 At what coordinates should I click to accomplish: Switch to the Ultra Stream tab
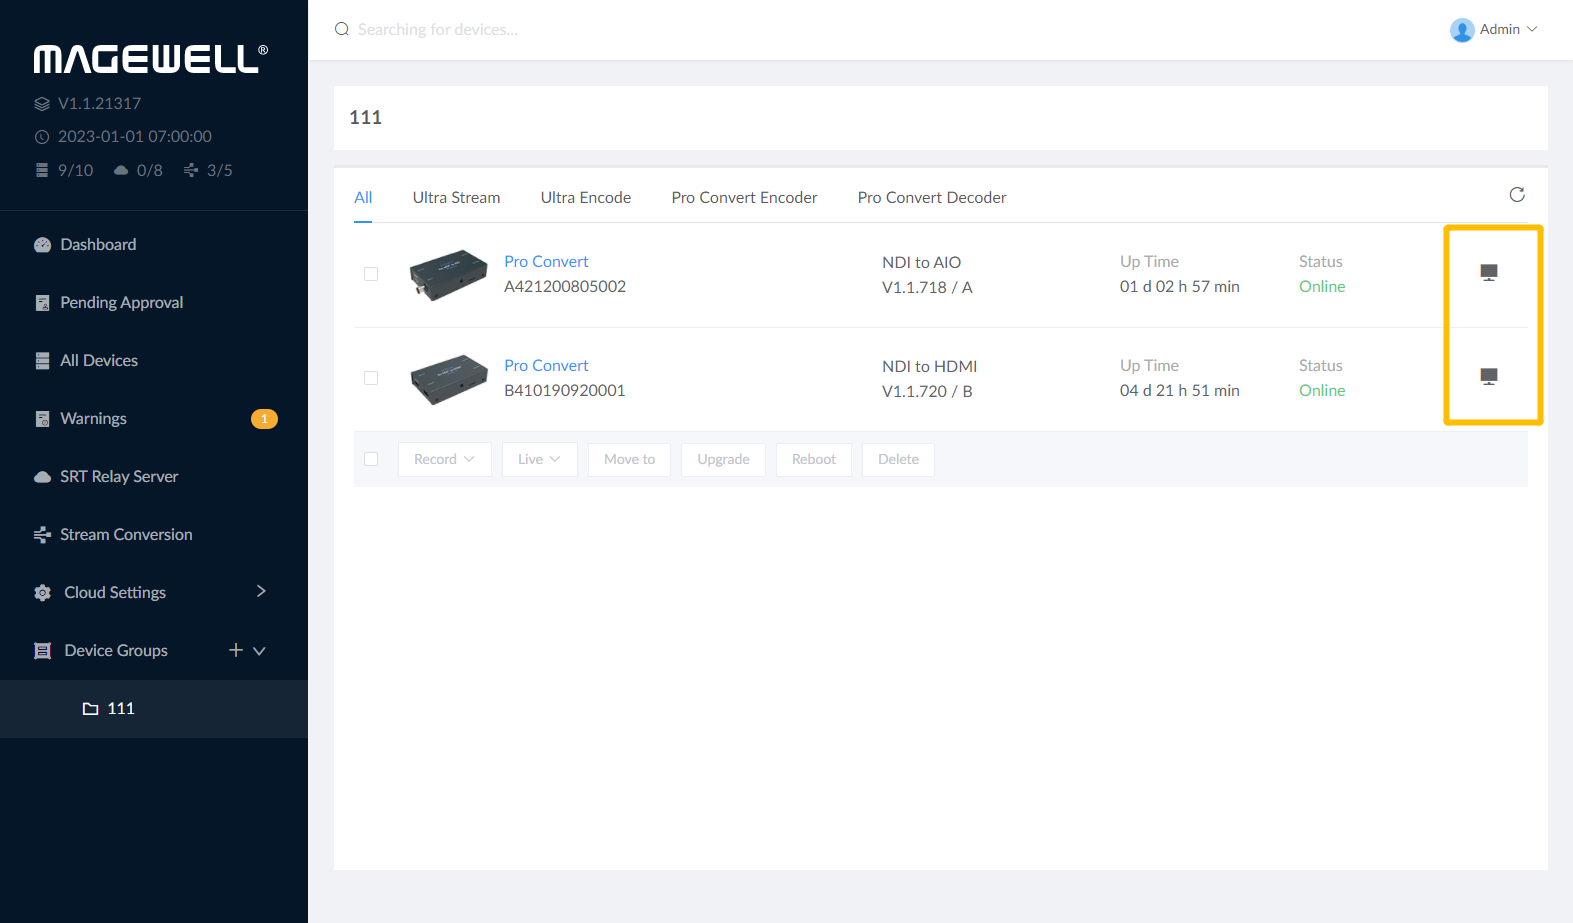pos(456,198)
